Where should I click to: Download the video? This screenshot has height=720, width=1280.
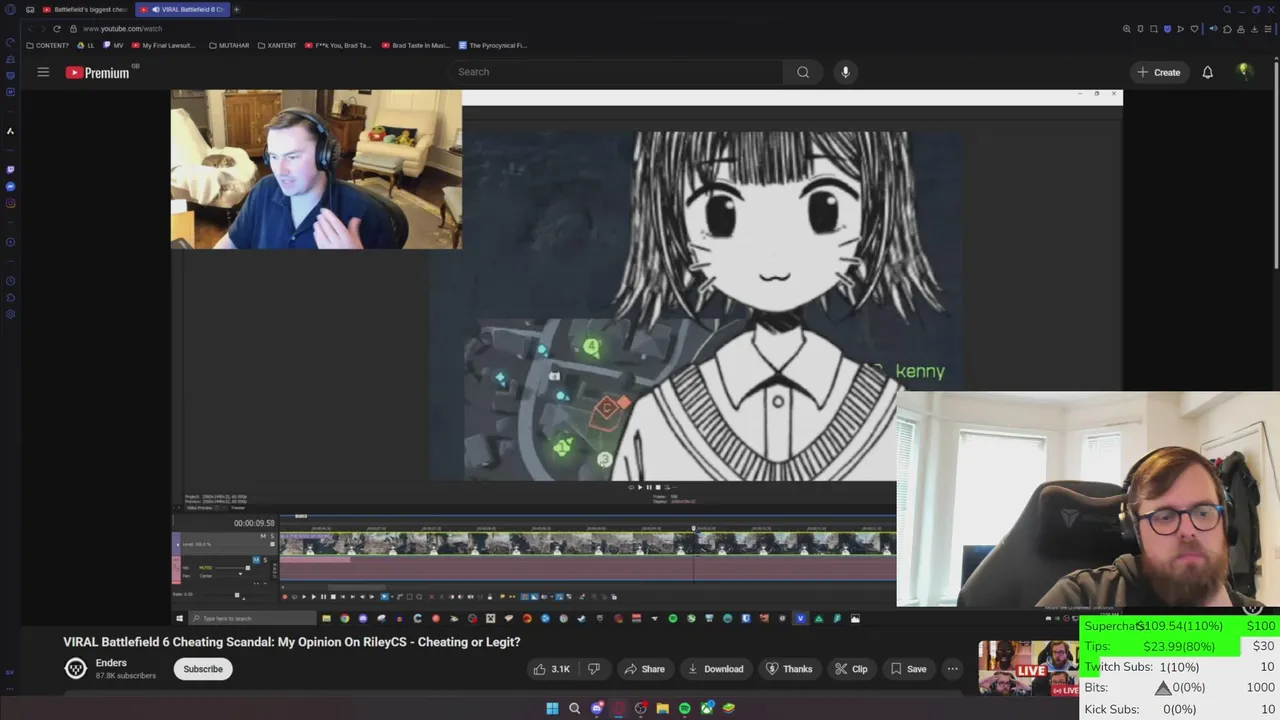tap(716, 669)
